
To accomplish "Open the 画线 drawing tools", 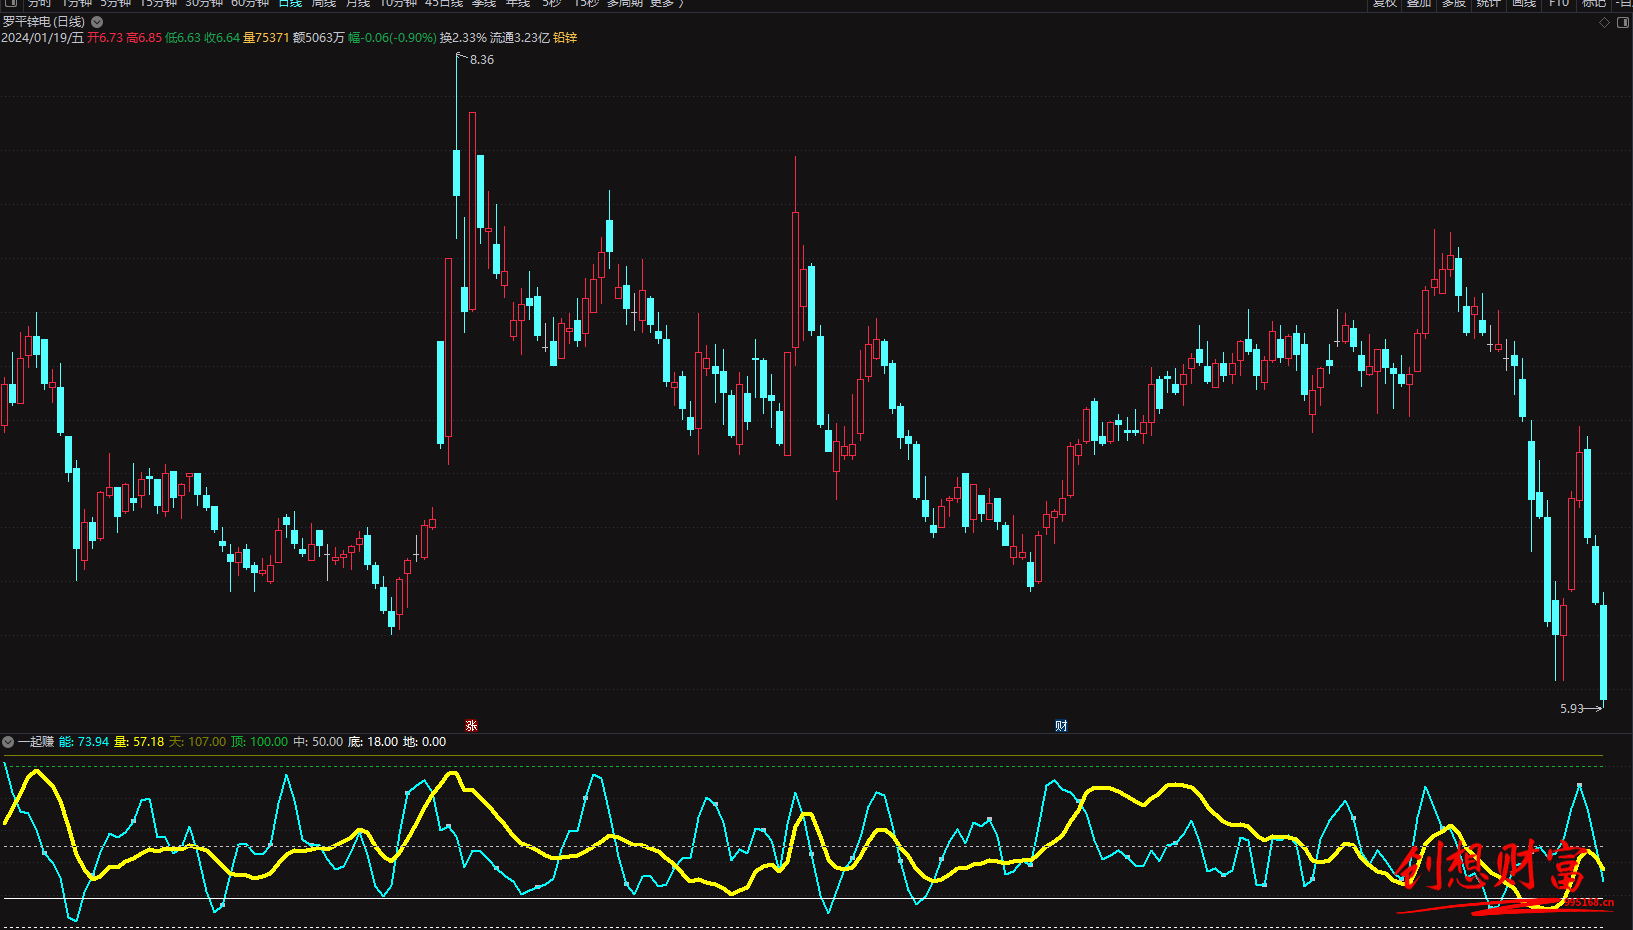I will [1524, 4].
